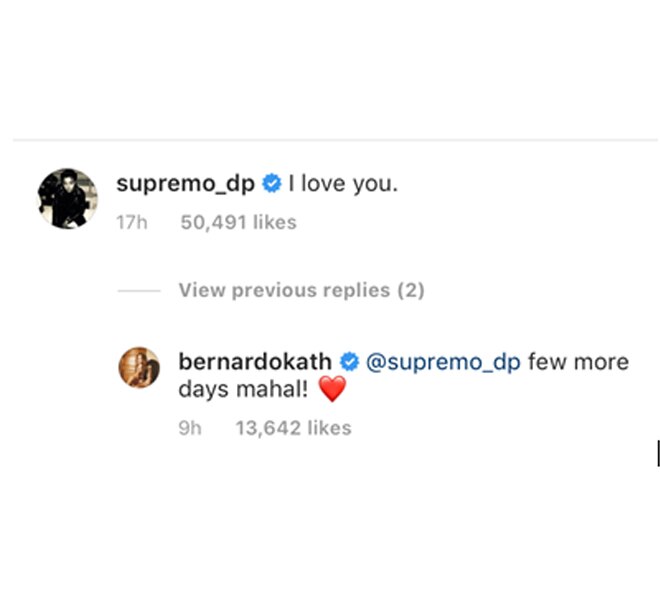Image resolution: width=660 pixels, height=600 pixels.
Task: View the 50,491 likes list
Action: point(239,222)
